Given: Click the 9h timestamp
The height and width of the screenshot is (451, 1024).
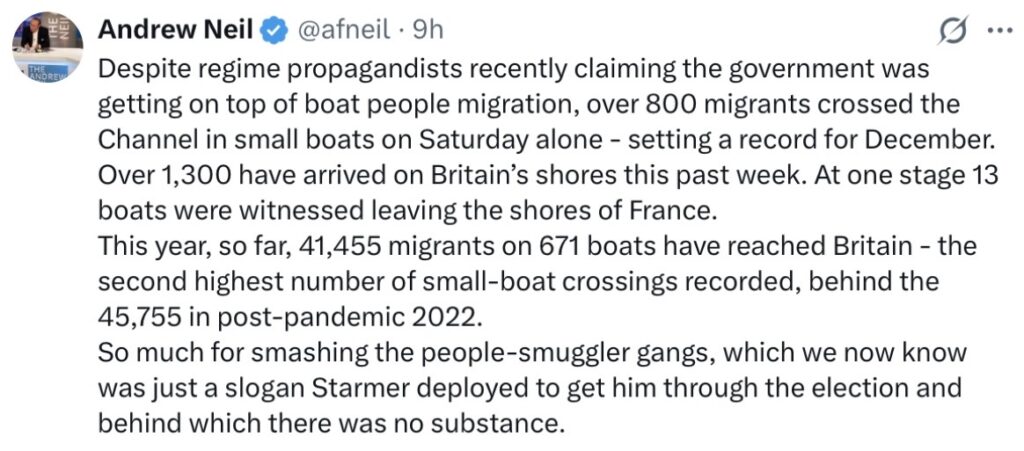Looking at the screenshot, I should 428,31.
